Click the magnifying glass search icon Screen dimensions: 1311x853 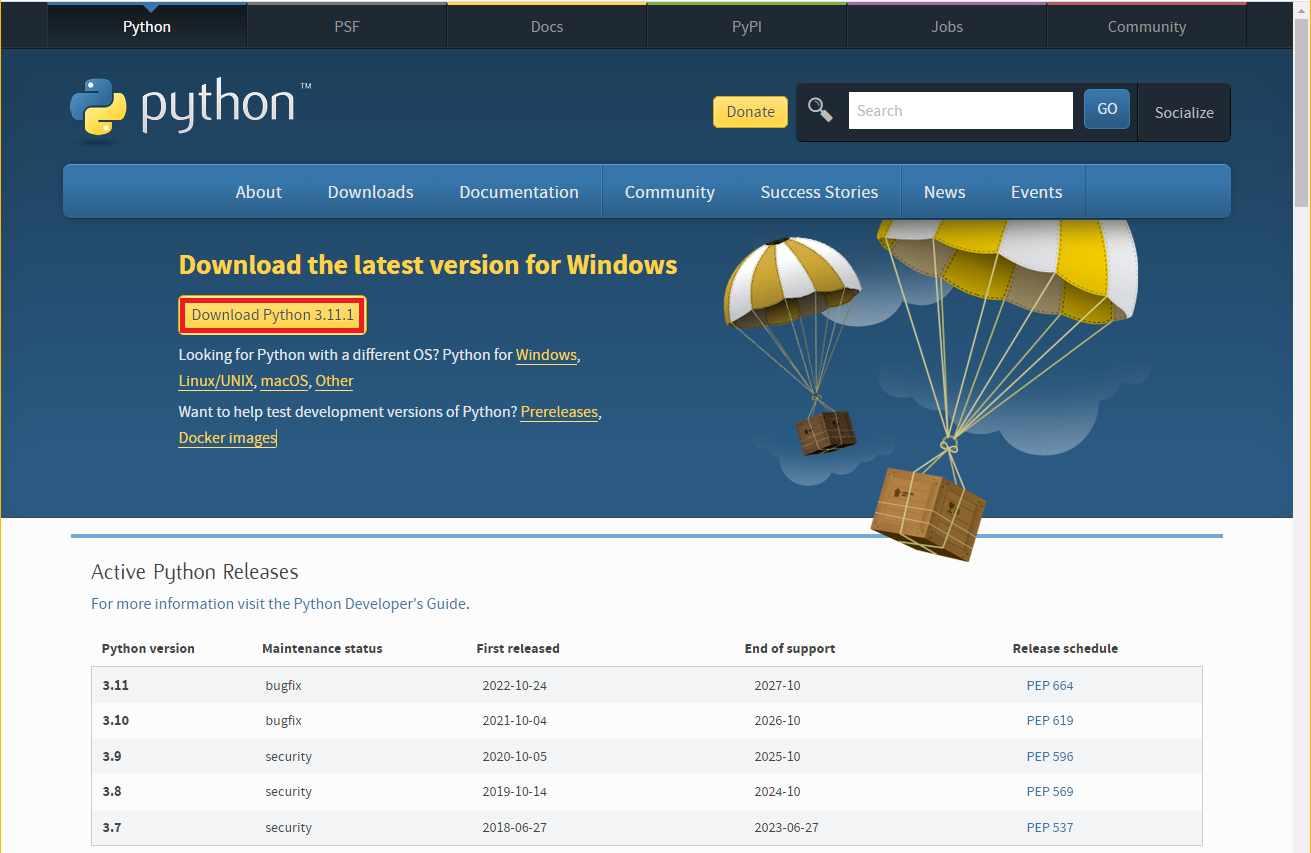821,110
